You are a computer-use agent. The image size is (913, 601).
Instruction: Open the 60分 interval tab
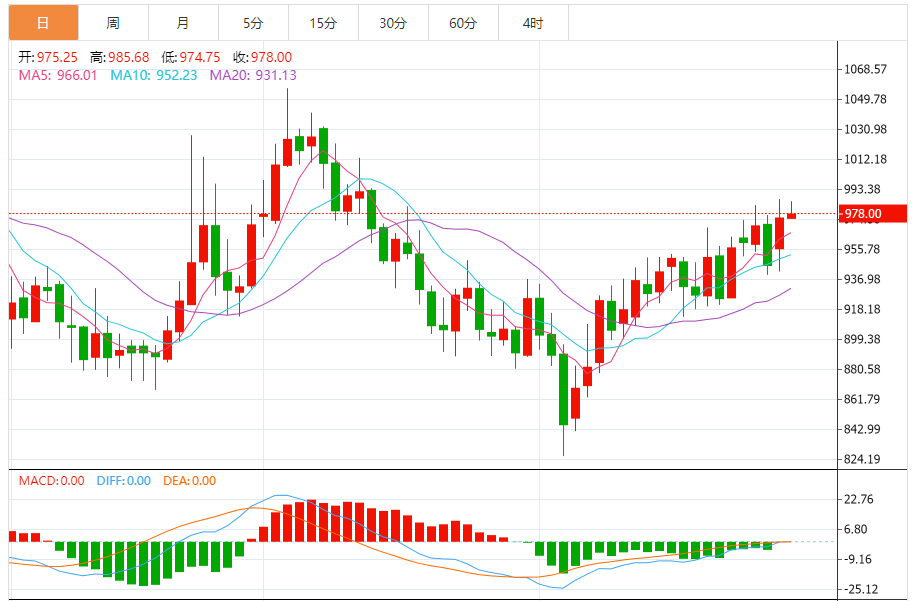pyautogui.click(x=463, y=23)
